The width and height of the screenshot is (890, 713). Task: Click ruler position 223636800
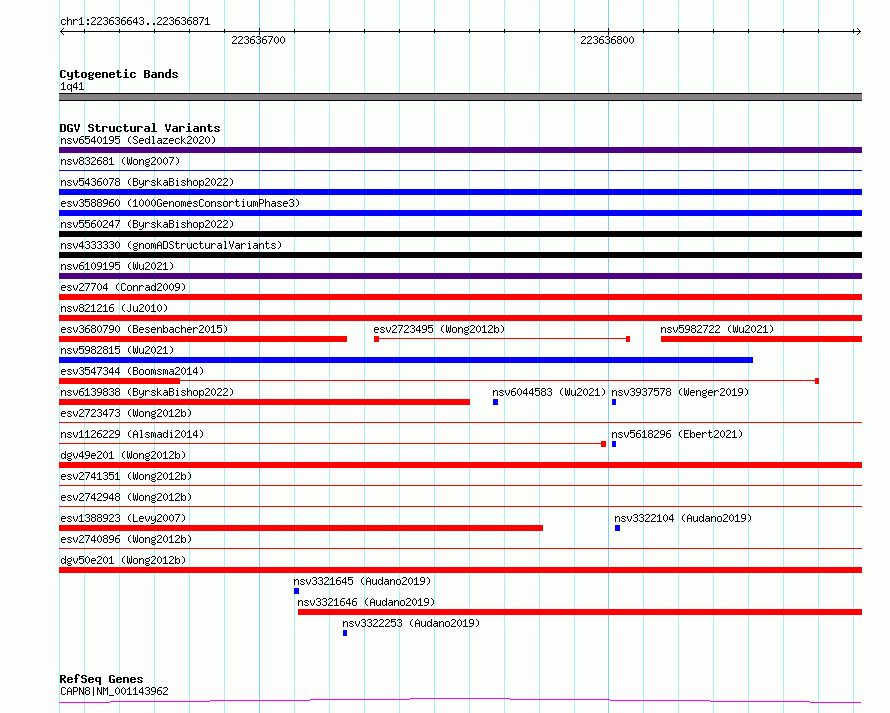607,40
